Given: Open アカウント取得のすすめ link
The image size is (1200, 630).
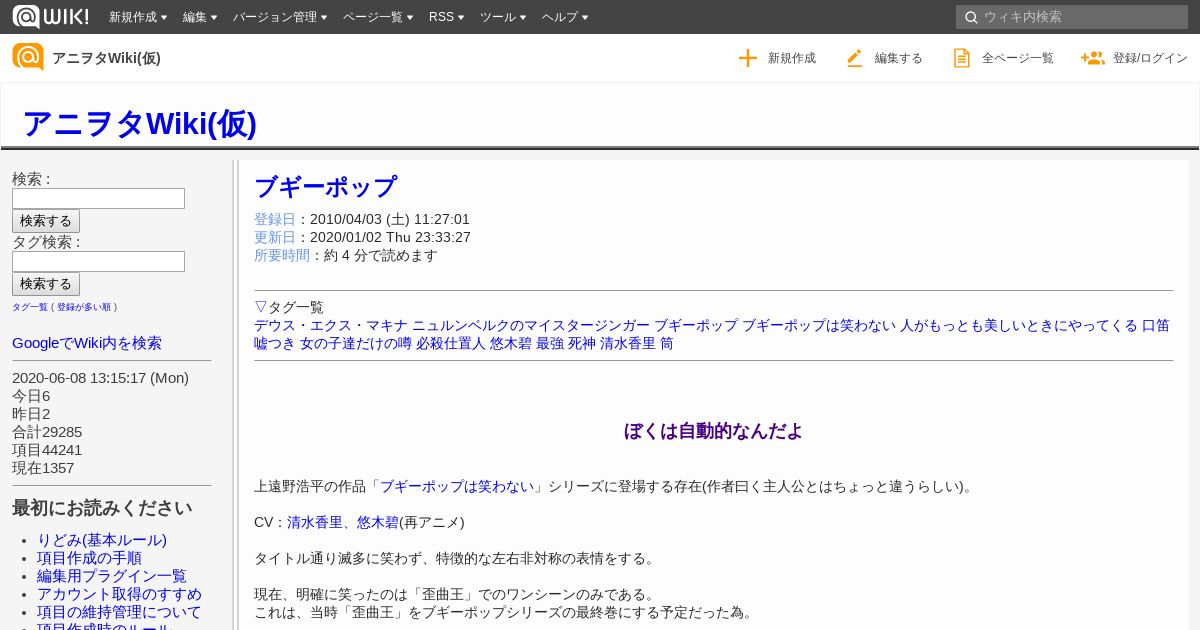Looking at the screenshot, I should [119, 594].
